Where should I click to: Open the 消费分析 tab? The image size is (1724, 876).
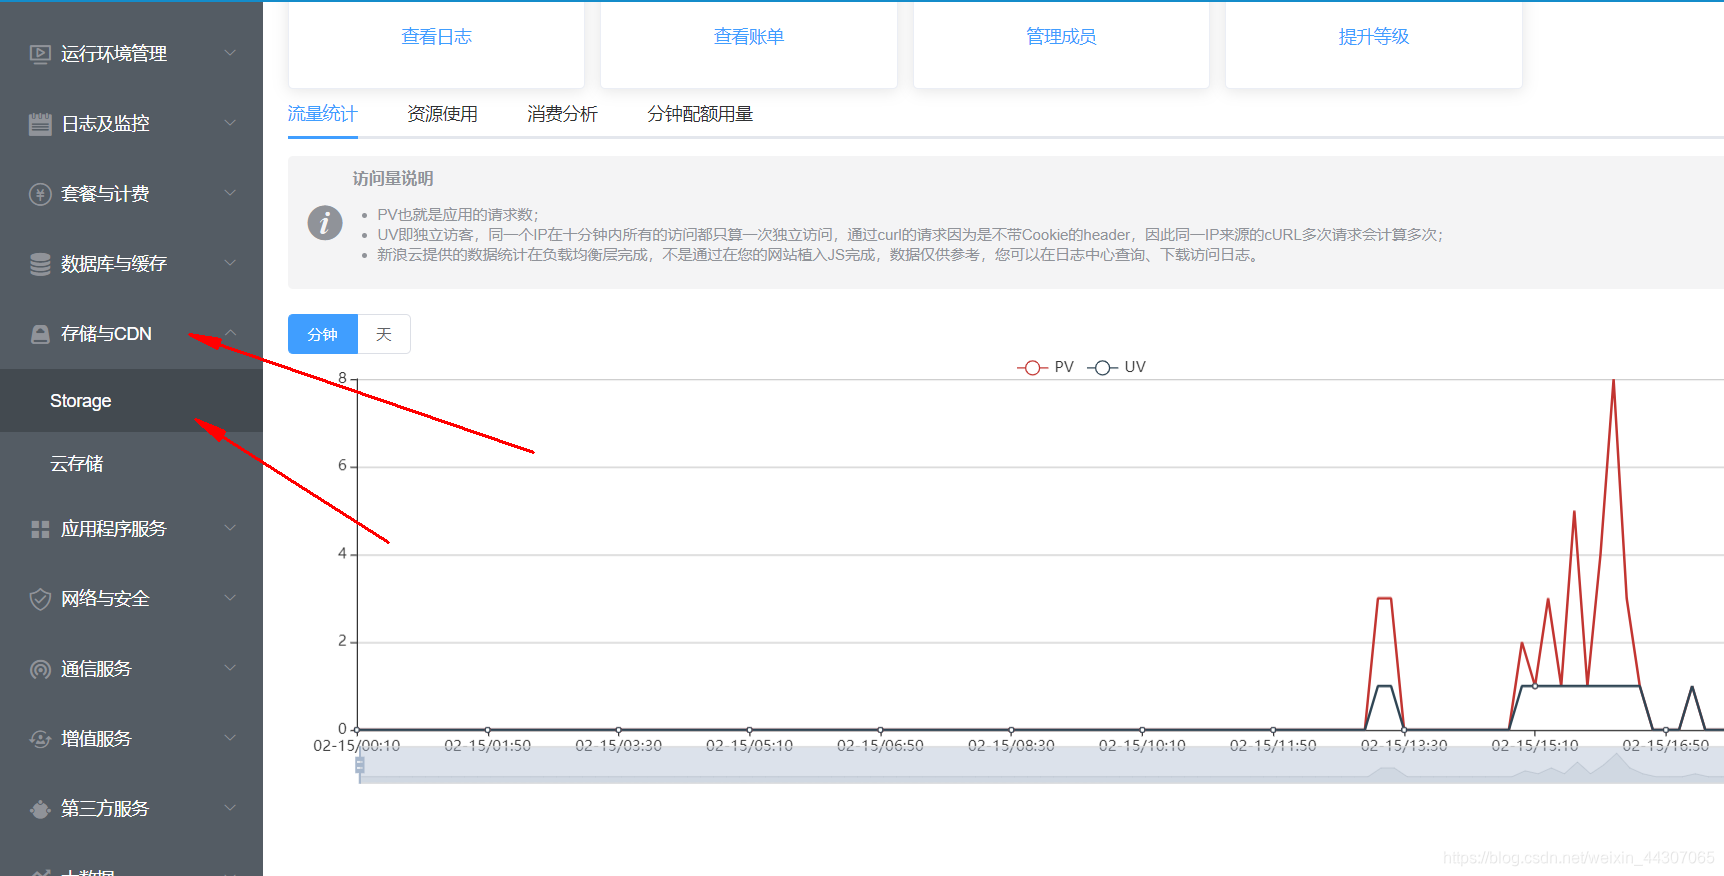coord(562,114)
